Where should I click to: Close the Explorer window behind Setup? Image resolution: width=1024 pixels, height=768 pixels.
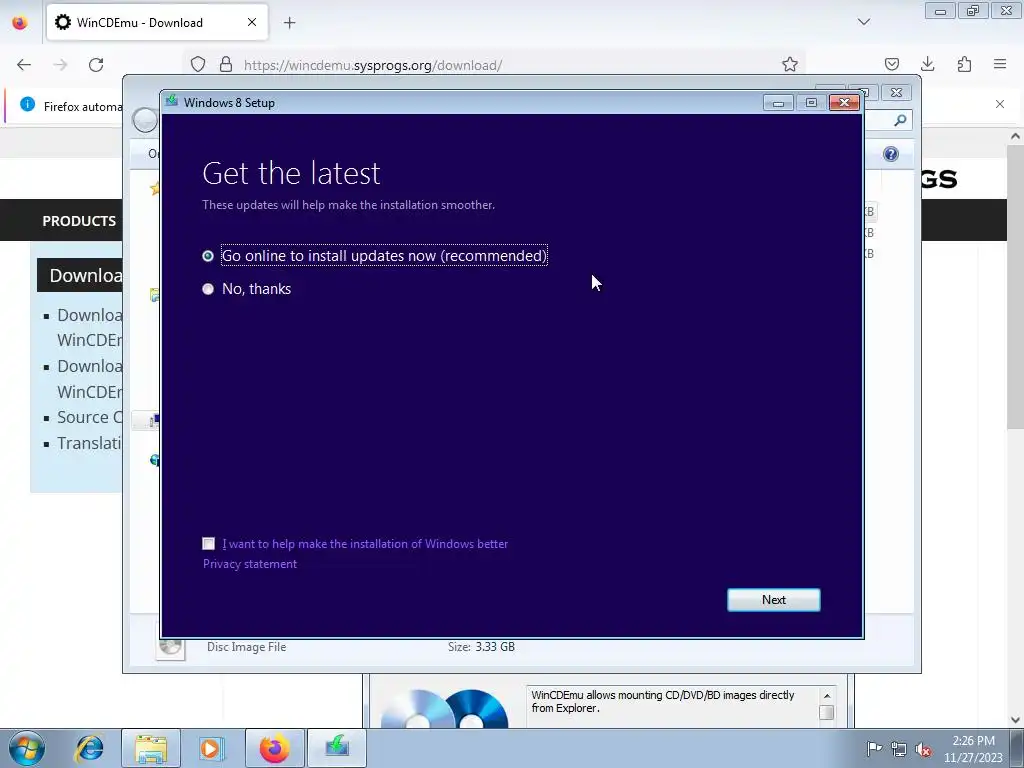(x=896, y=93)
